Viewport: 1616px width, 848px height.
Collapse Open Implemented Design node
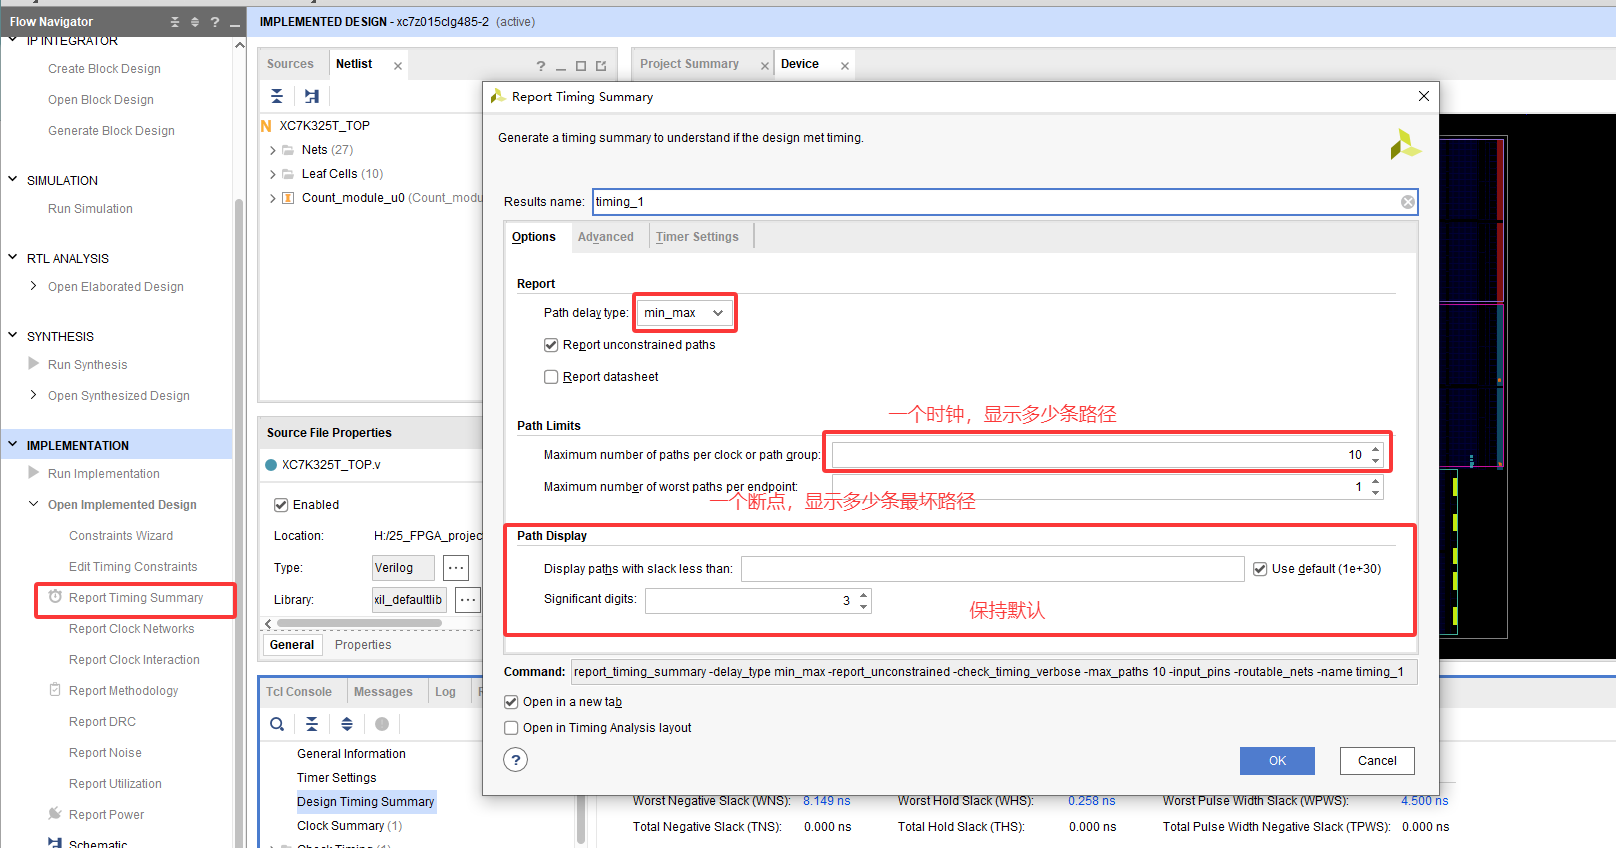point(34,504)
